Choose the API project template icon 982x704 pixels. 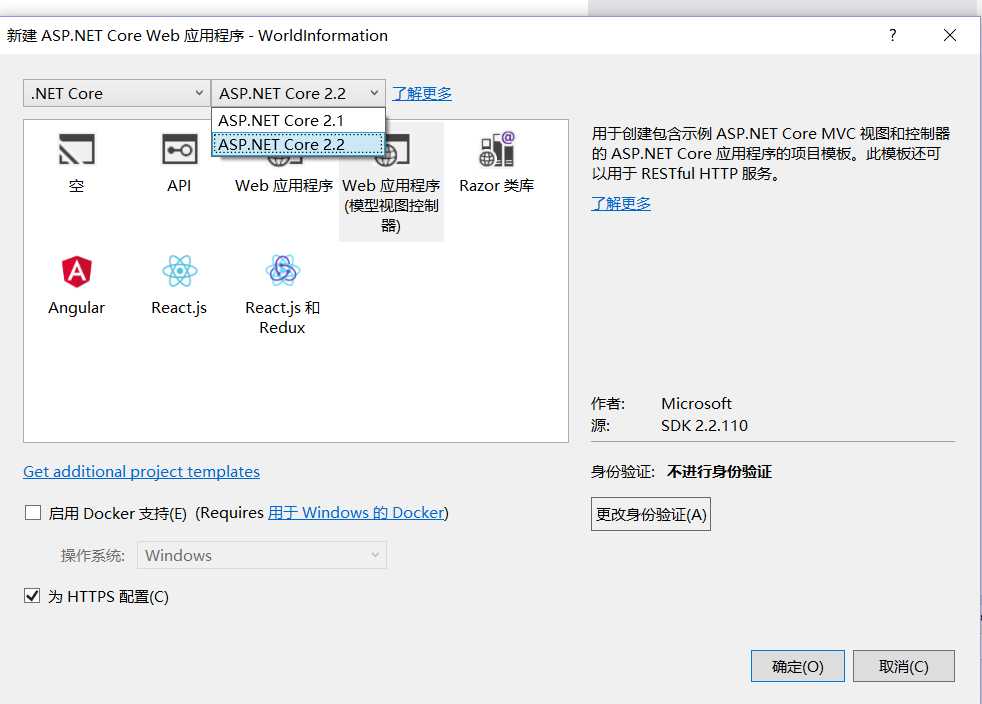coord(179,149)
